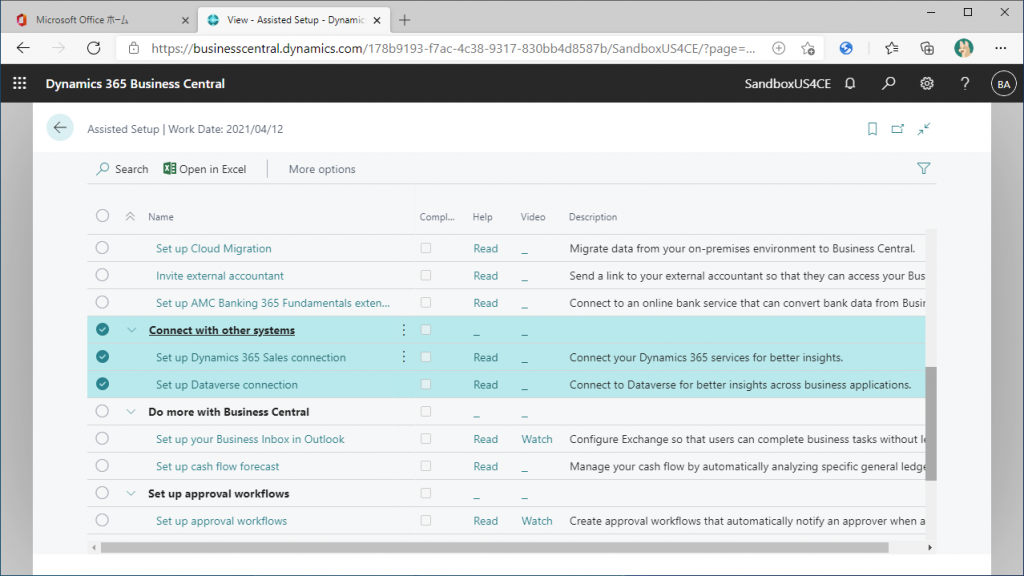The width and height of the screenshot is (1024, 576).
Task: Open the browser profile picture
Action: click(963, 48)
